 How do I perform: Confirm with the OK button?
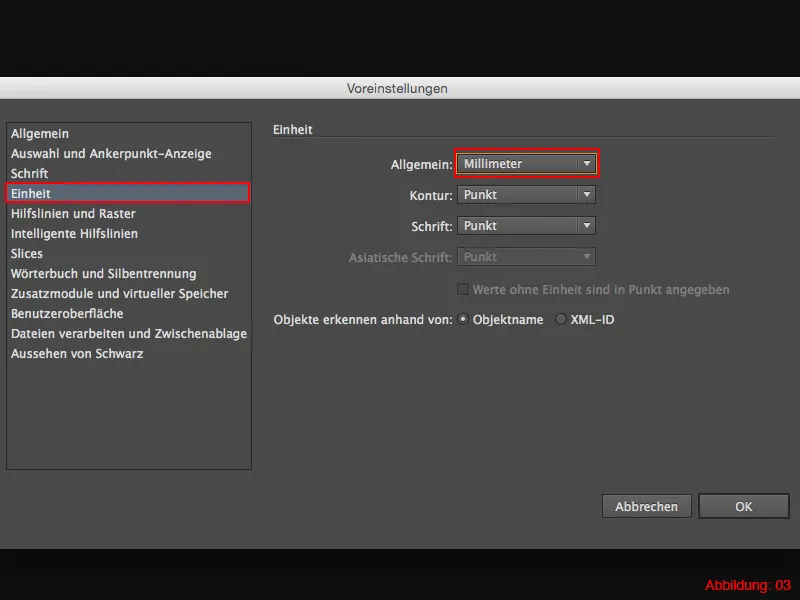click(x=743, y=506)
